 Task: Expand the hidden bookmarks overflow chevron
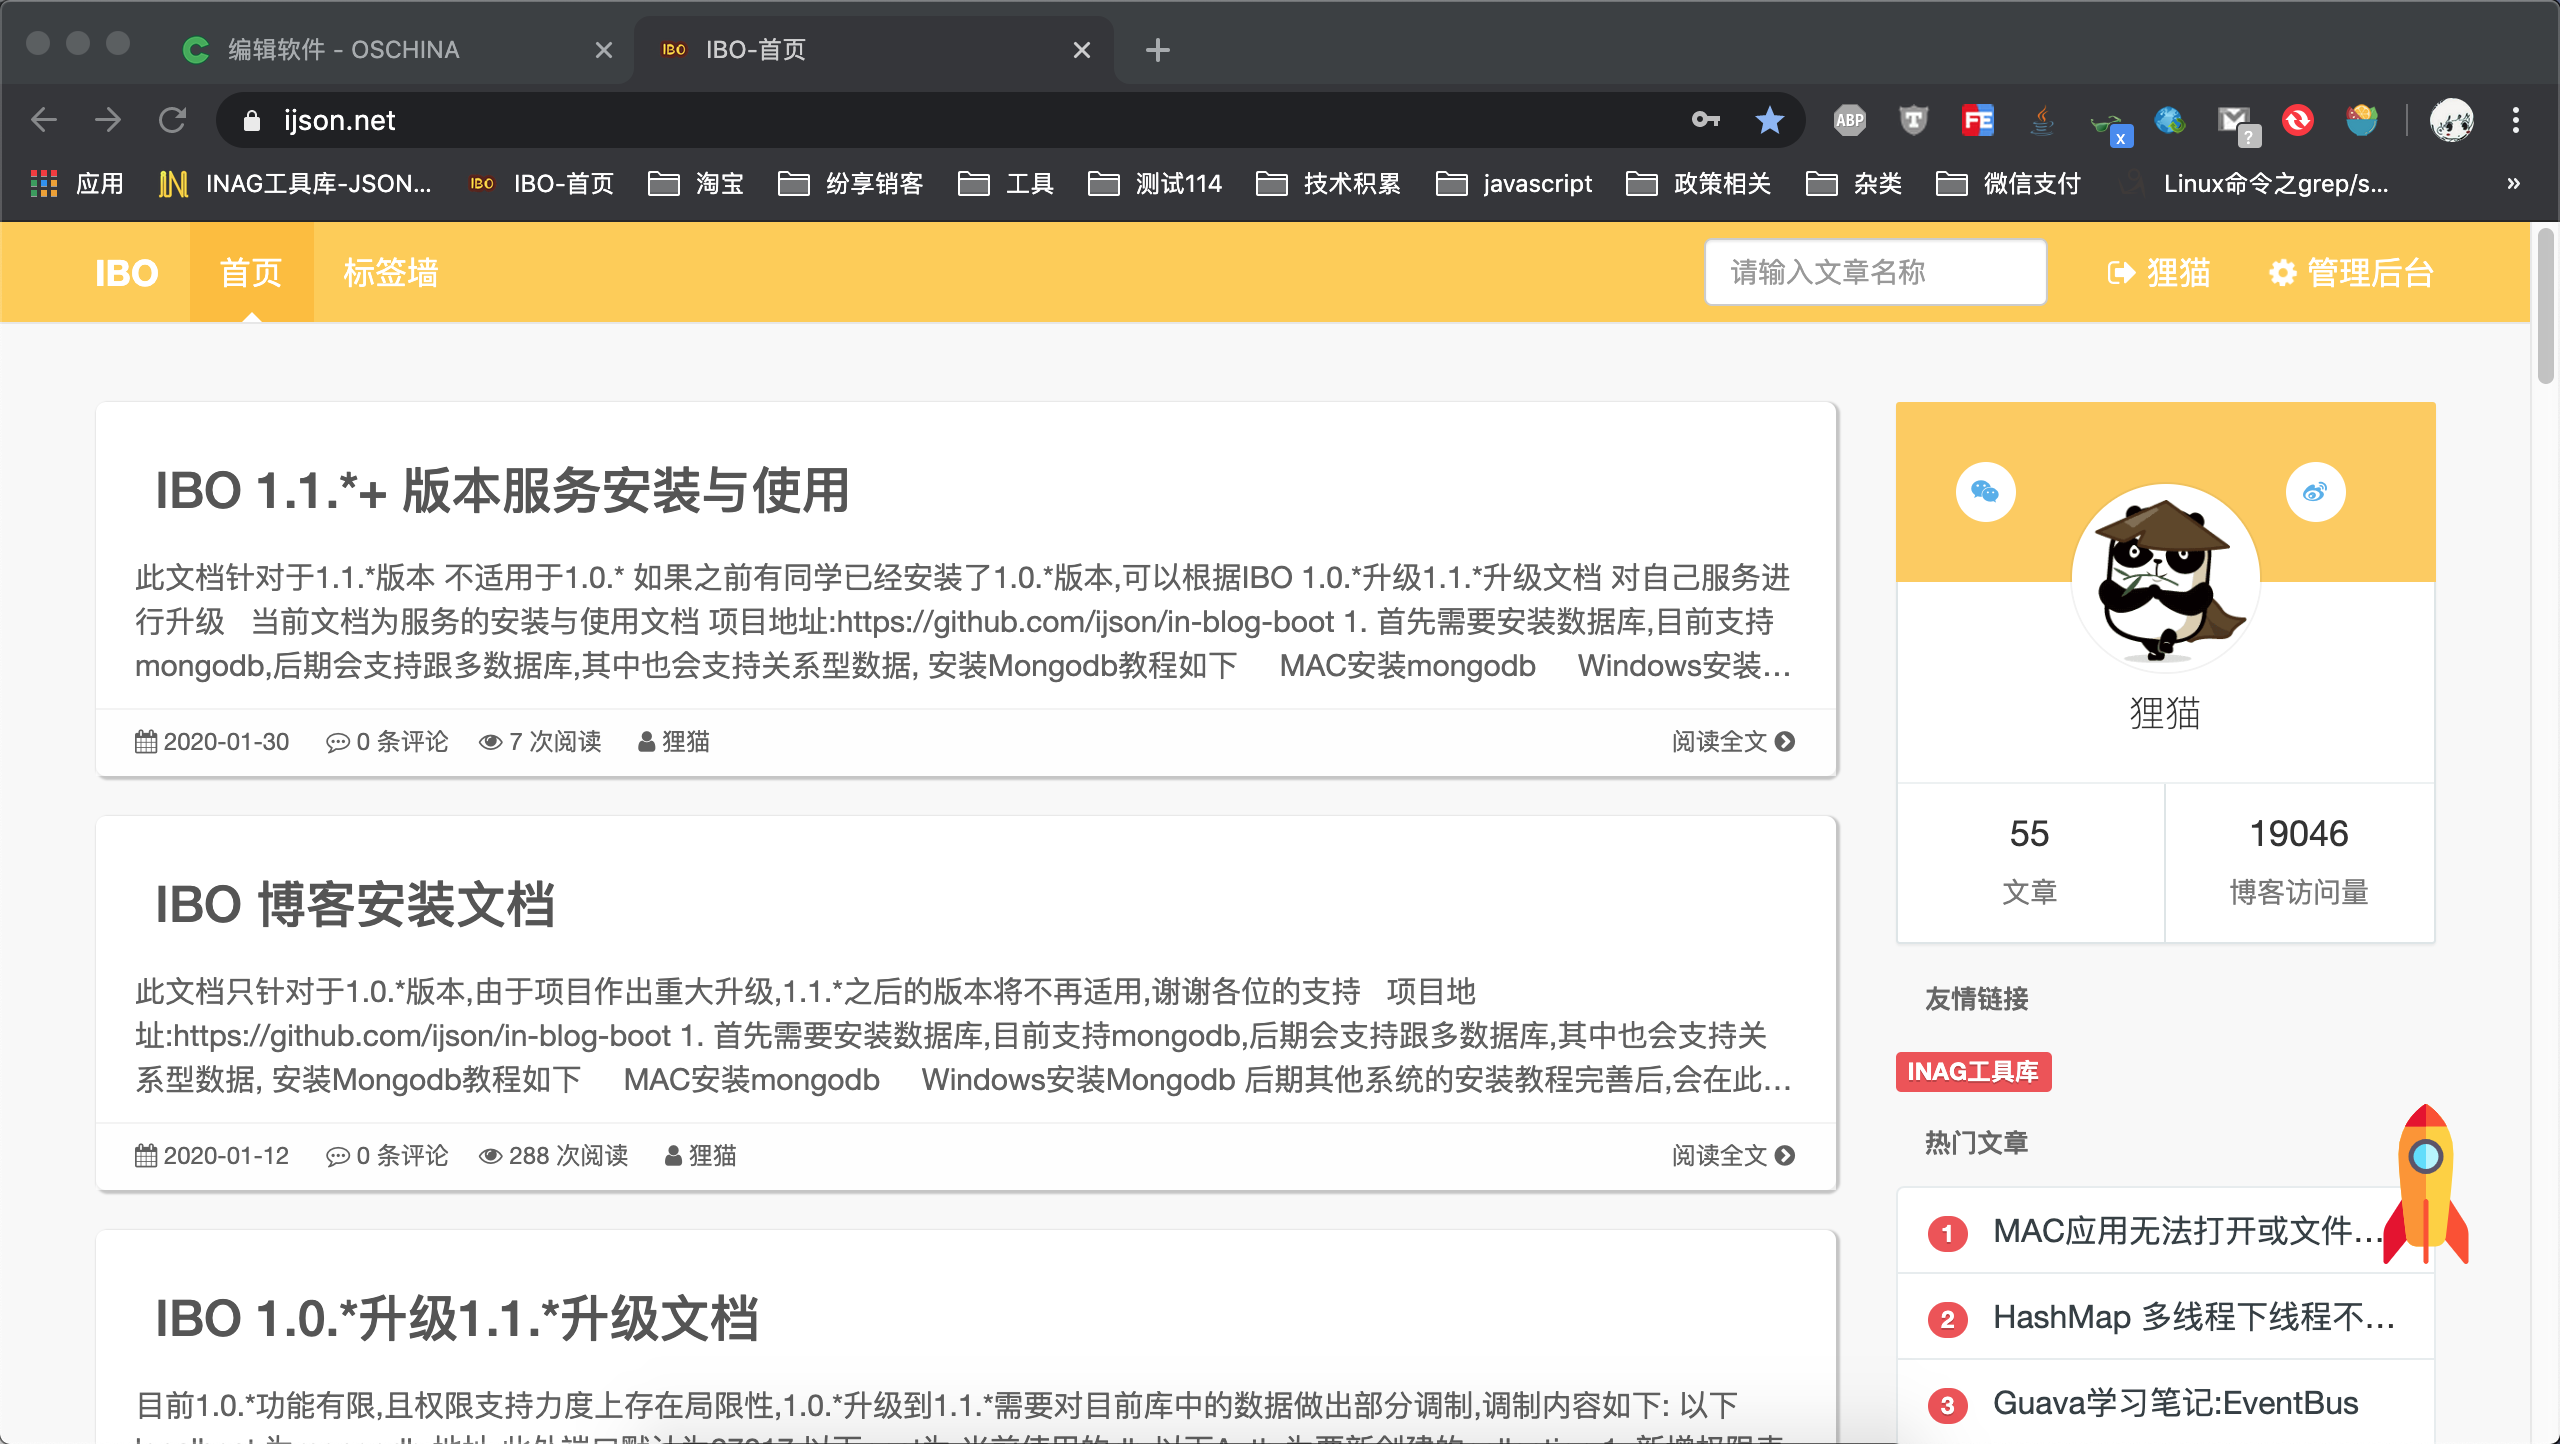(x=2513, y=183)
